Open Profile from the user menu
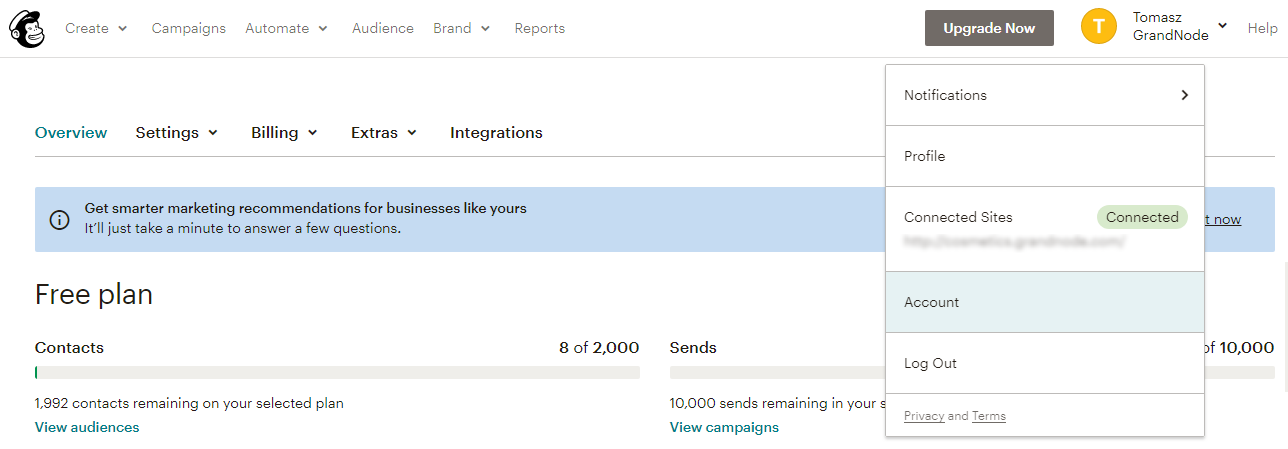Image resolution: width=1288 pixels, height=449 pixels. tap(1045, 156)
